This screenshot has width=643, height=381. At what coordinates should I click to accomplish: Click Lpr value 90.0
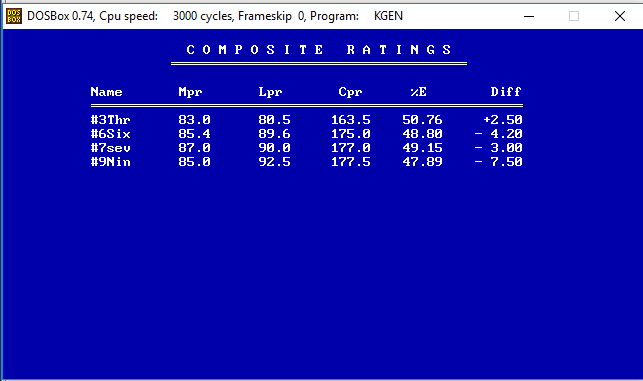(274, 148)
